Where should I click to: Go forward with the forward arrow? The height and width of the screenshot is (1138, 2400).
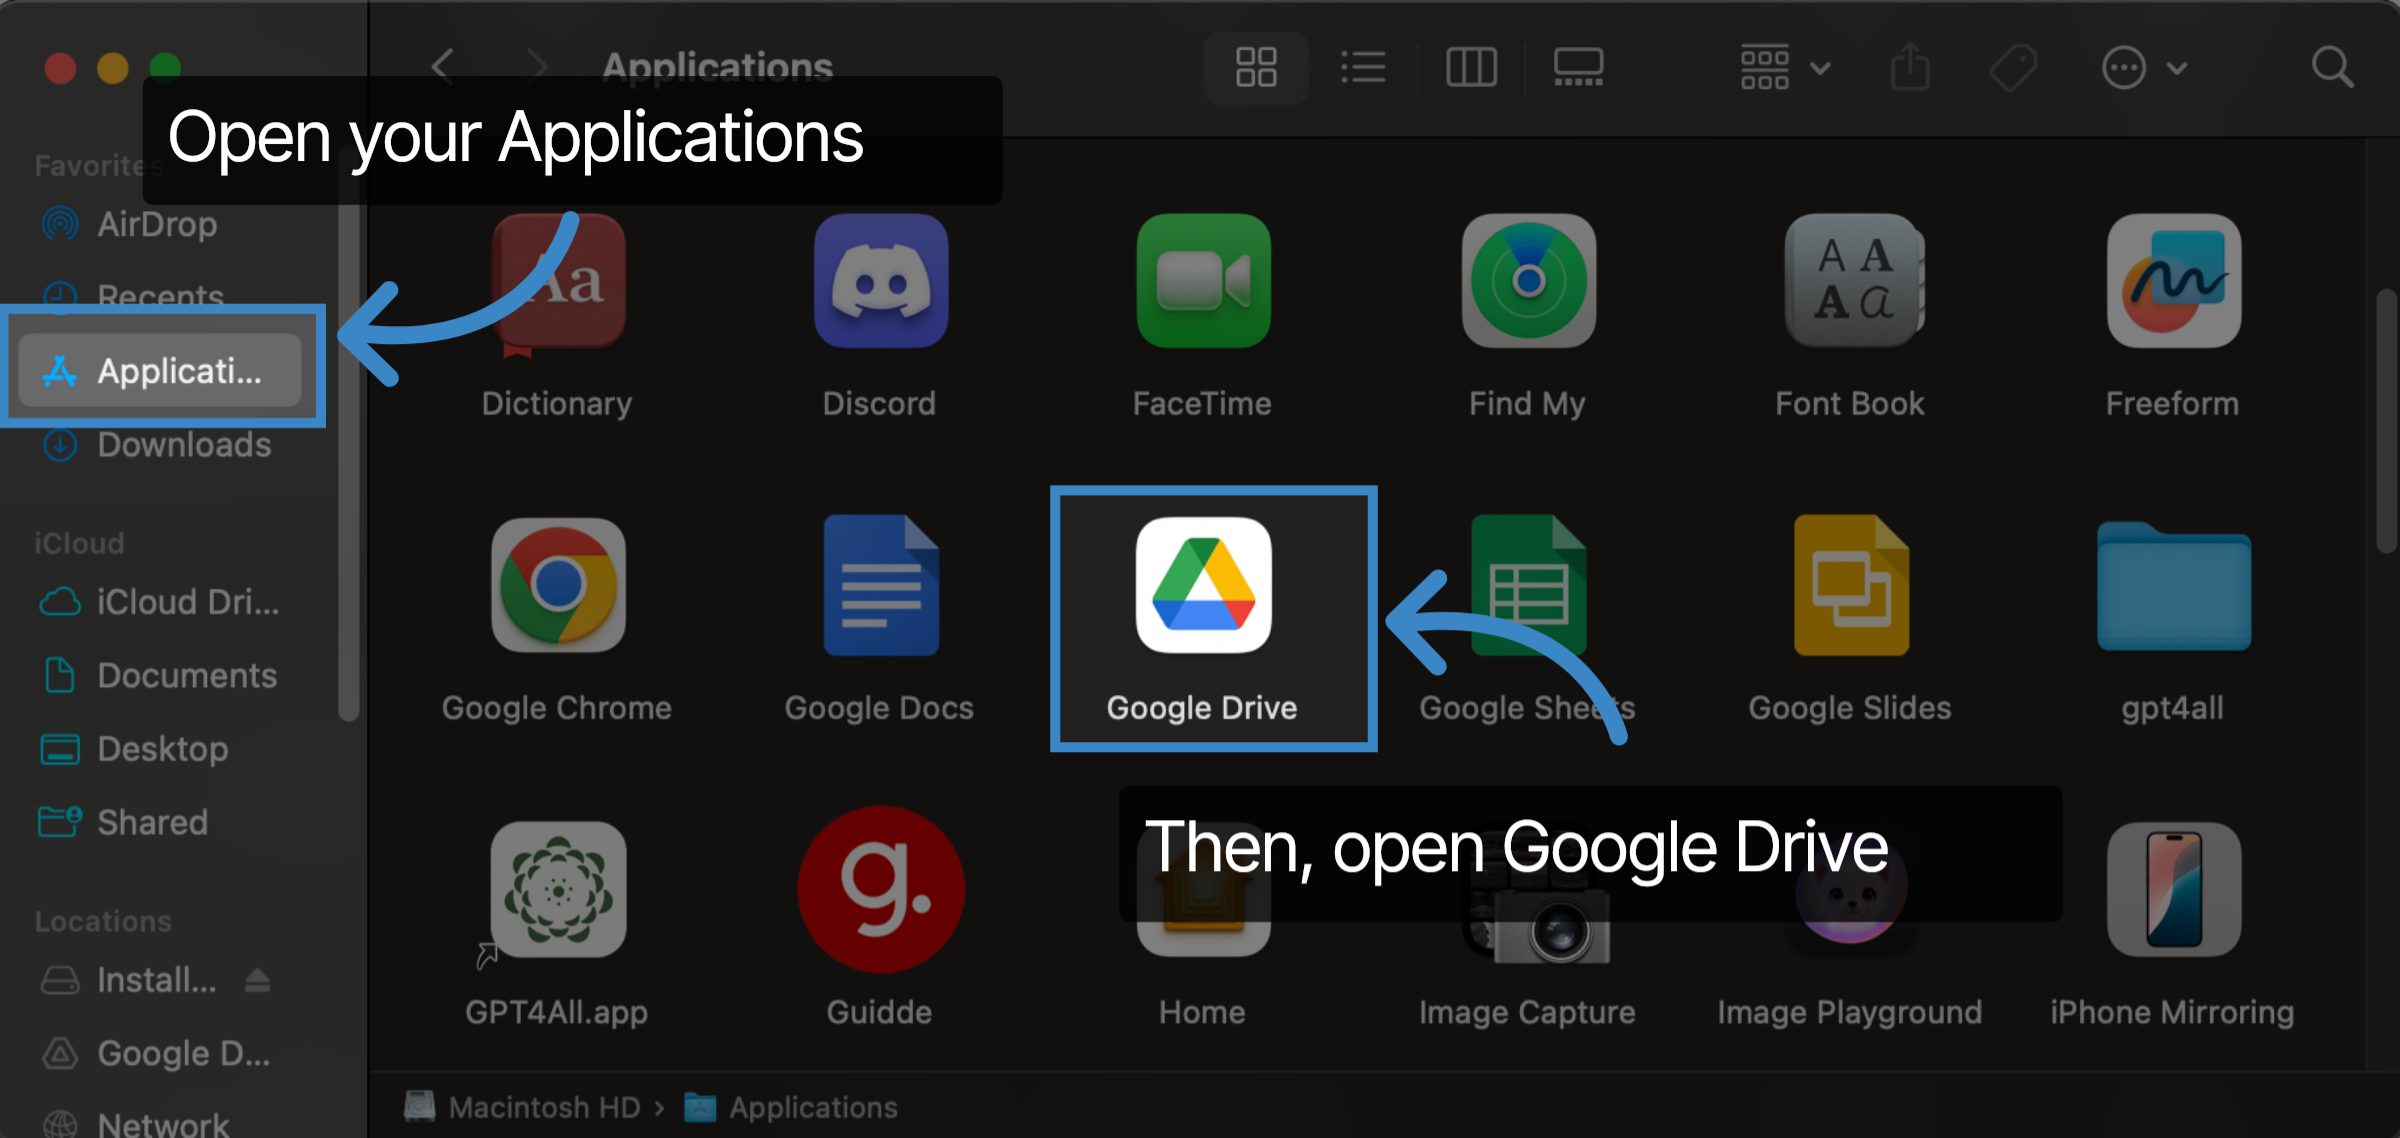pyautogui.click(x=538, y=66)
